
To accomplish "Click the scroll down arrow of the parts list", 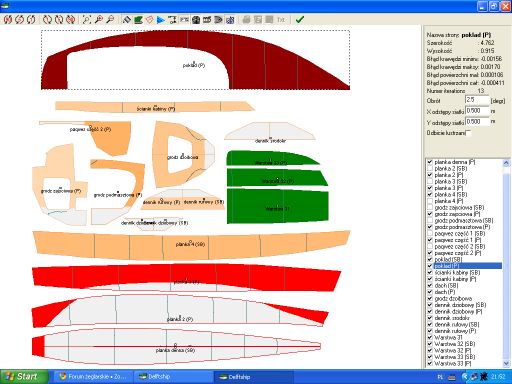I will (x=506, y=363).
